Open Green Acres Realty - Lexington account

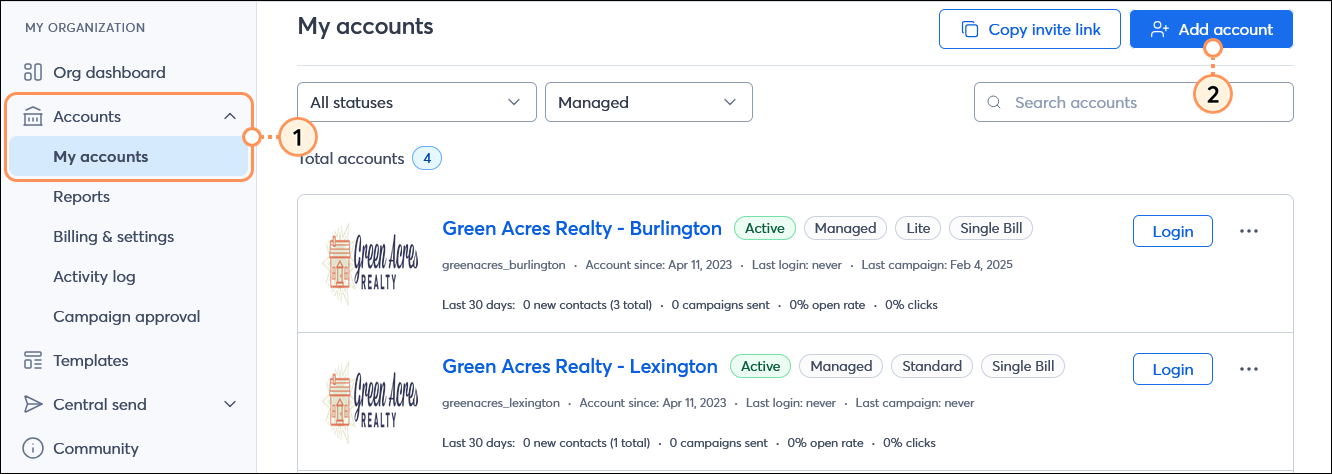580,366
